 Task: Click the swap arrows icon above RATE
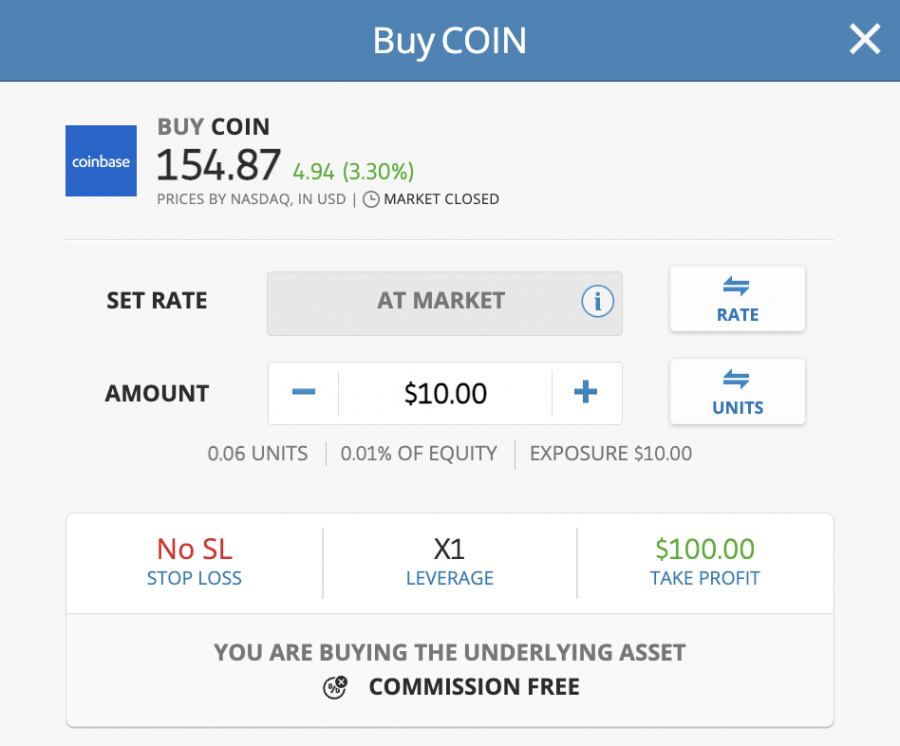point(736,285)
